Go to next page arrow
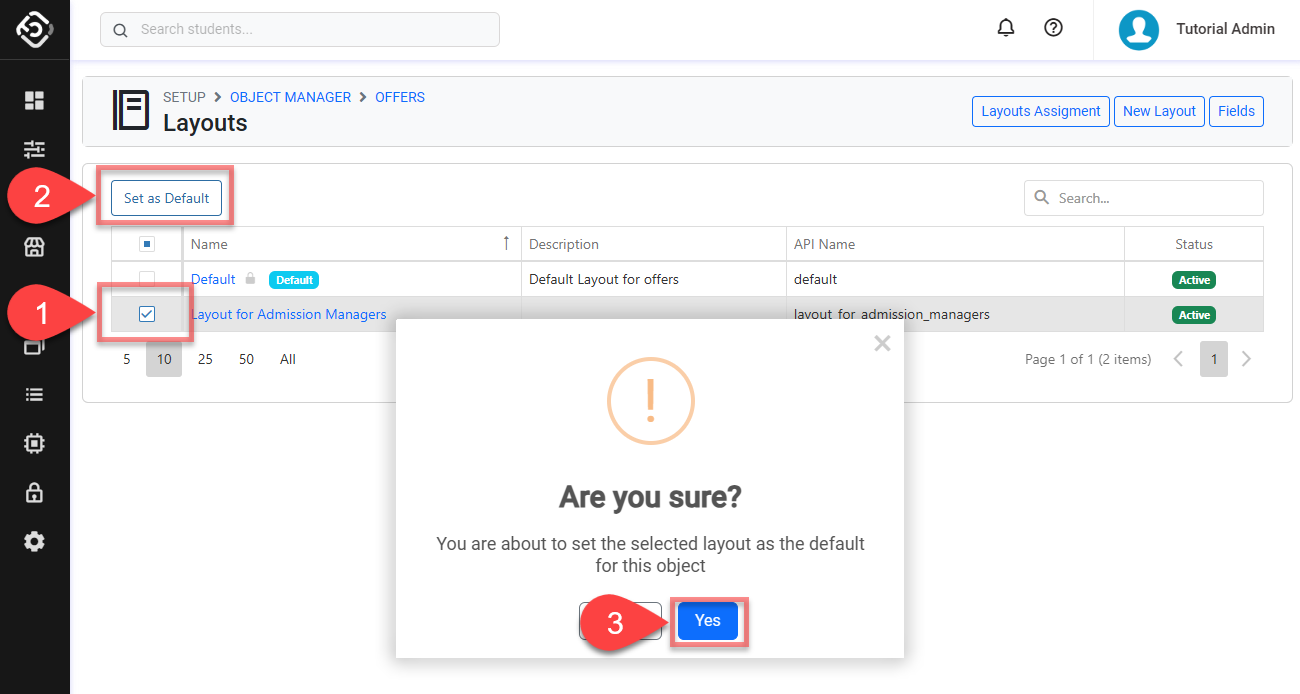The image size is (1300, 694). [1246, 359]
